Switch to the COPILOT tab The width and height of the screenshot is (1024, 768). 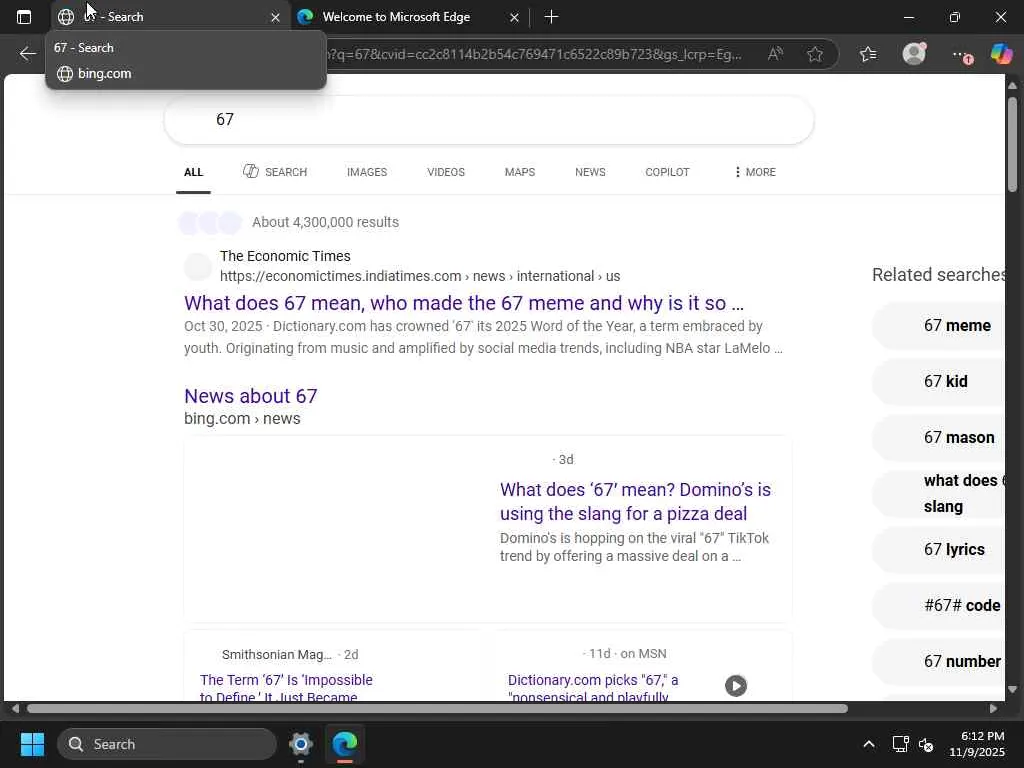[667, 172]
